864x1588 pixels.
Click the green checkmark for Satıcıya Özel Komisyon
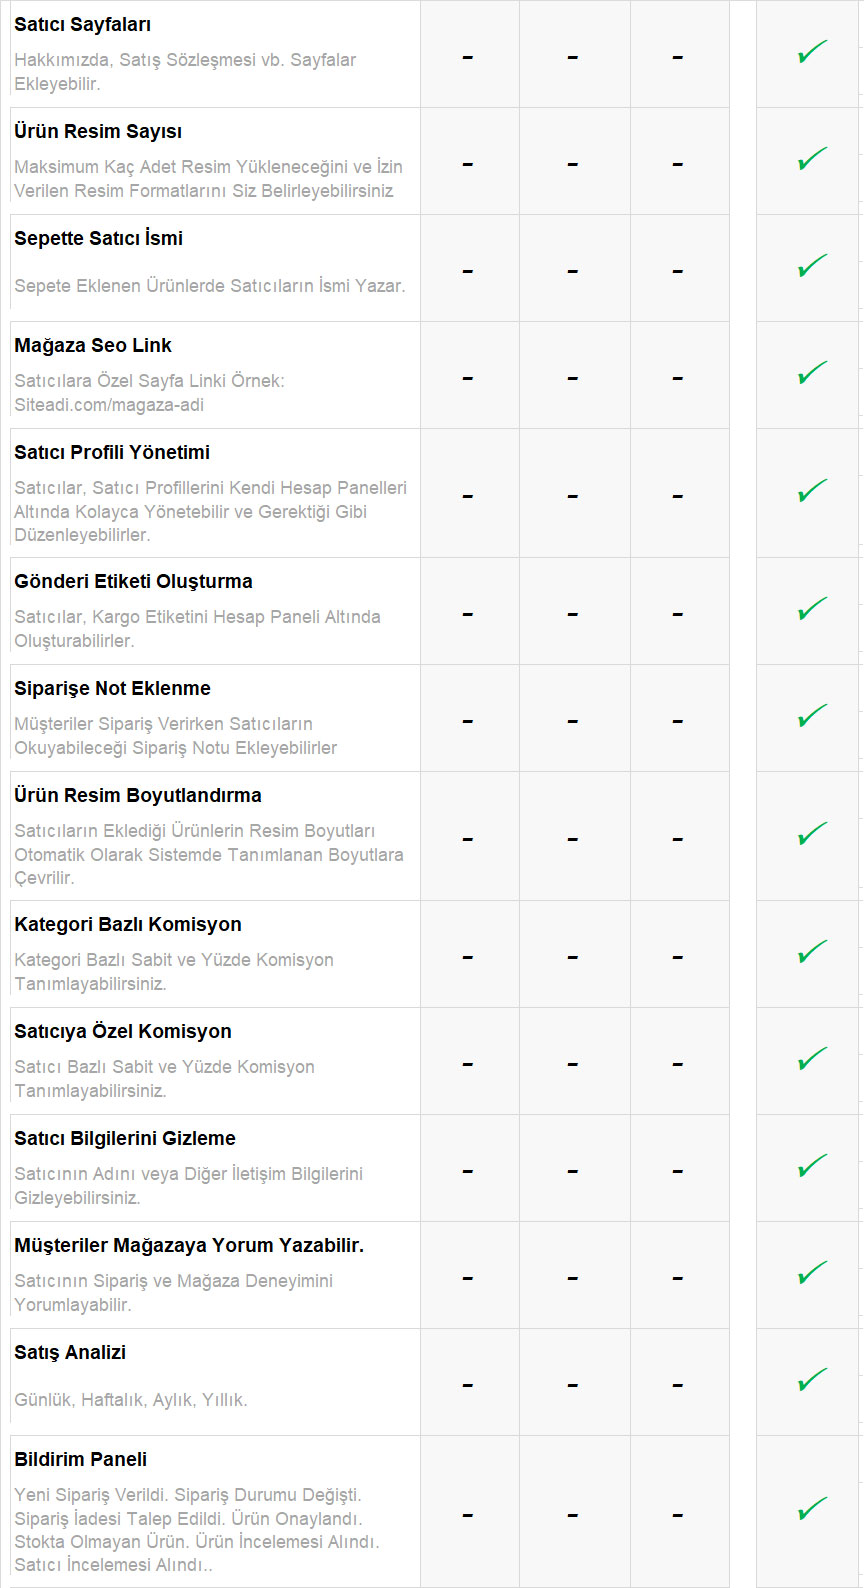tap(812, 1059)
